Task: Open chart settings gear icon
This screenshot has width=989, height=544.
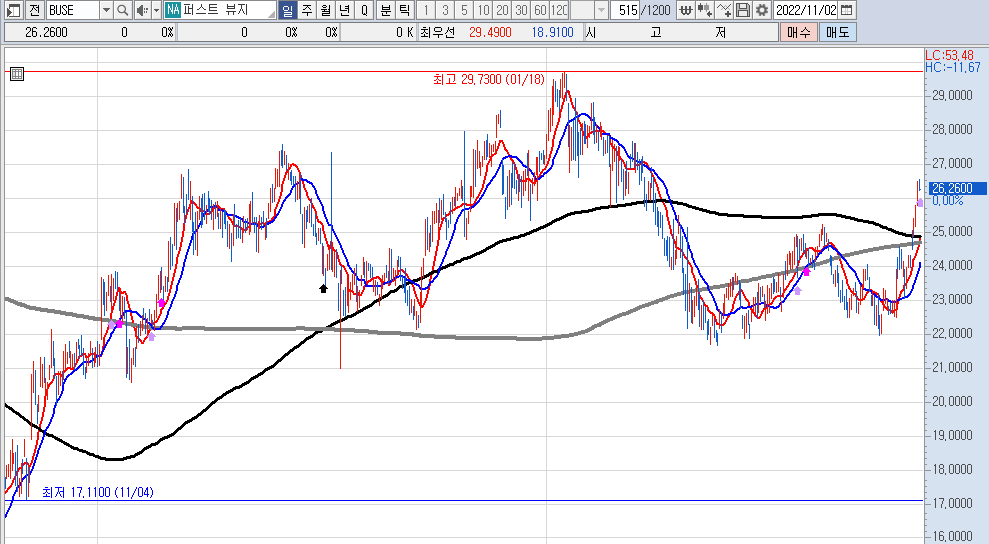Action: pos(761,10)
